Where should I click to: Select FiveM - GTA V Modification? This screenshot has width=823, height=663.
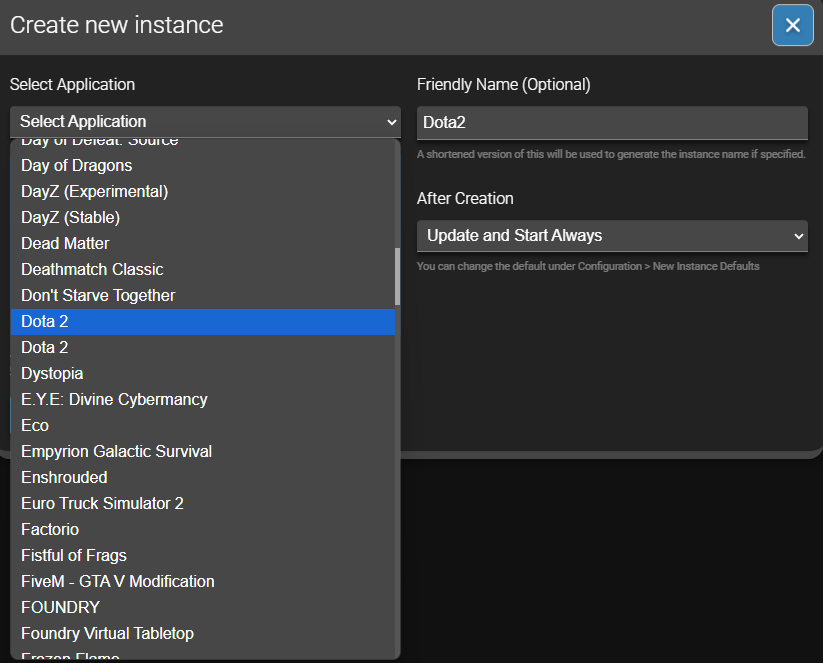pyautogui.click(x=203, y=582)
